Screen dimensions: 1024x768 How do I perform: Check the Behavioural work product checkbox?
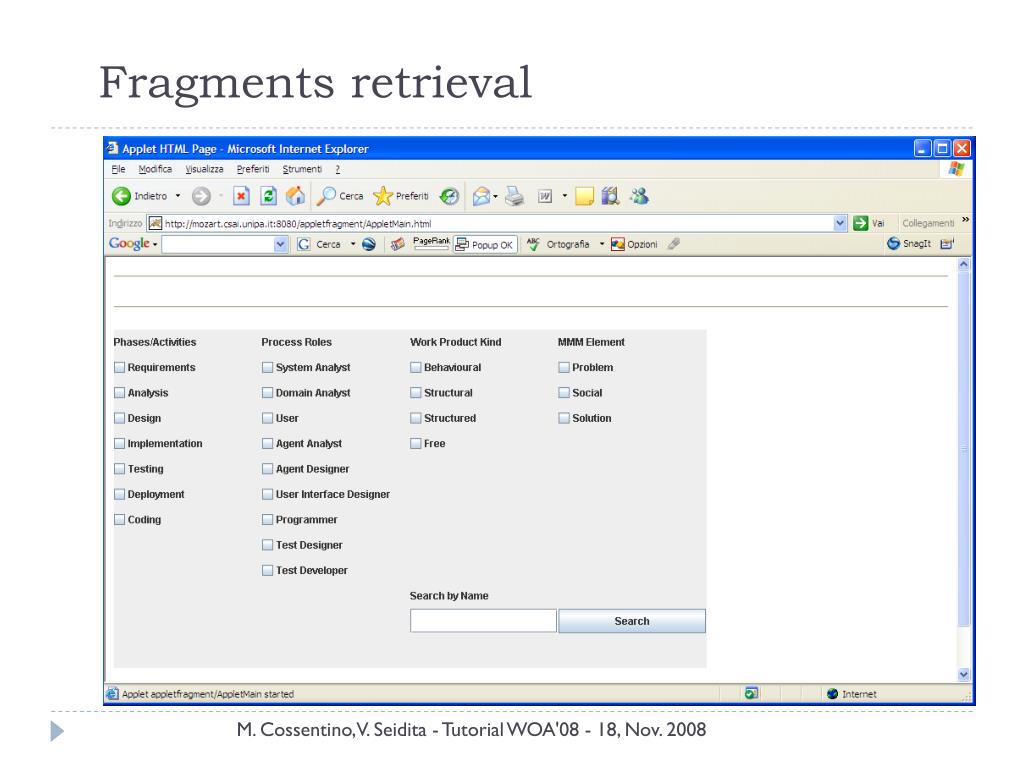pyautogui.click(x=415, y=368)
